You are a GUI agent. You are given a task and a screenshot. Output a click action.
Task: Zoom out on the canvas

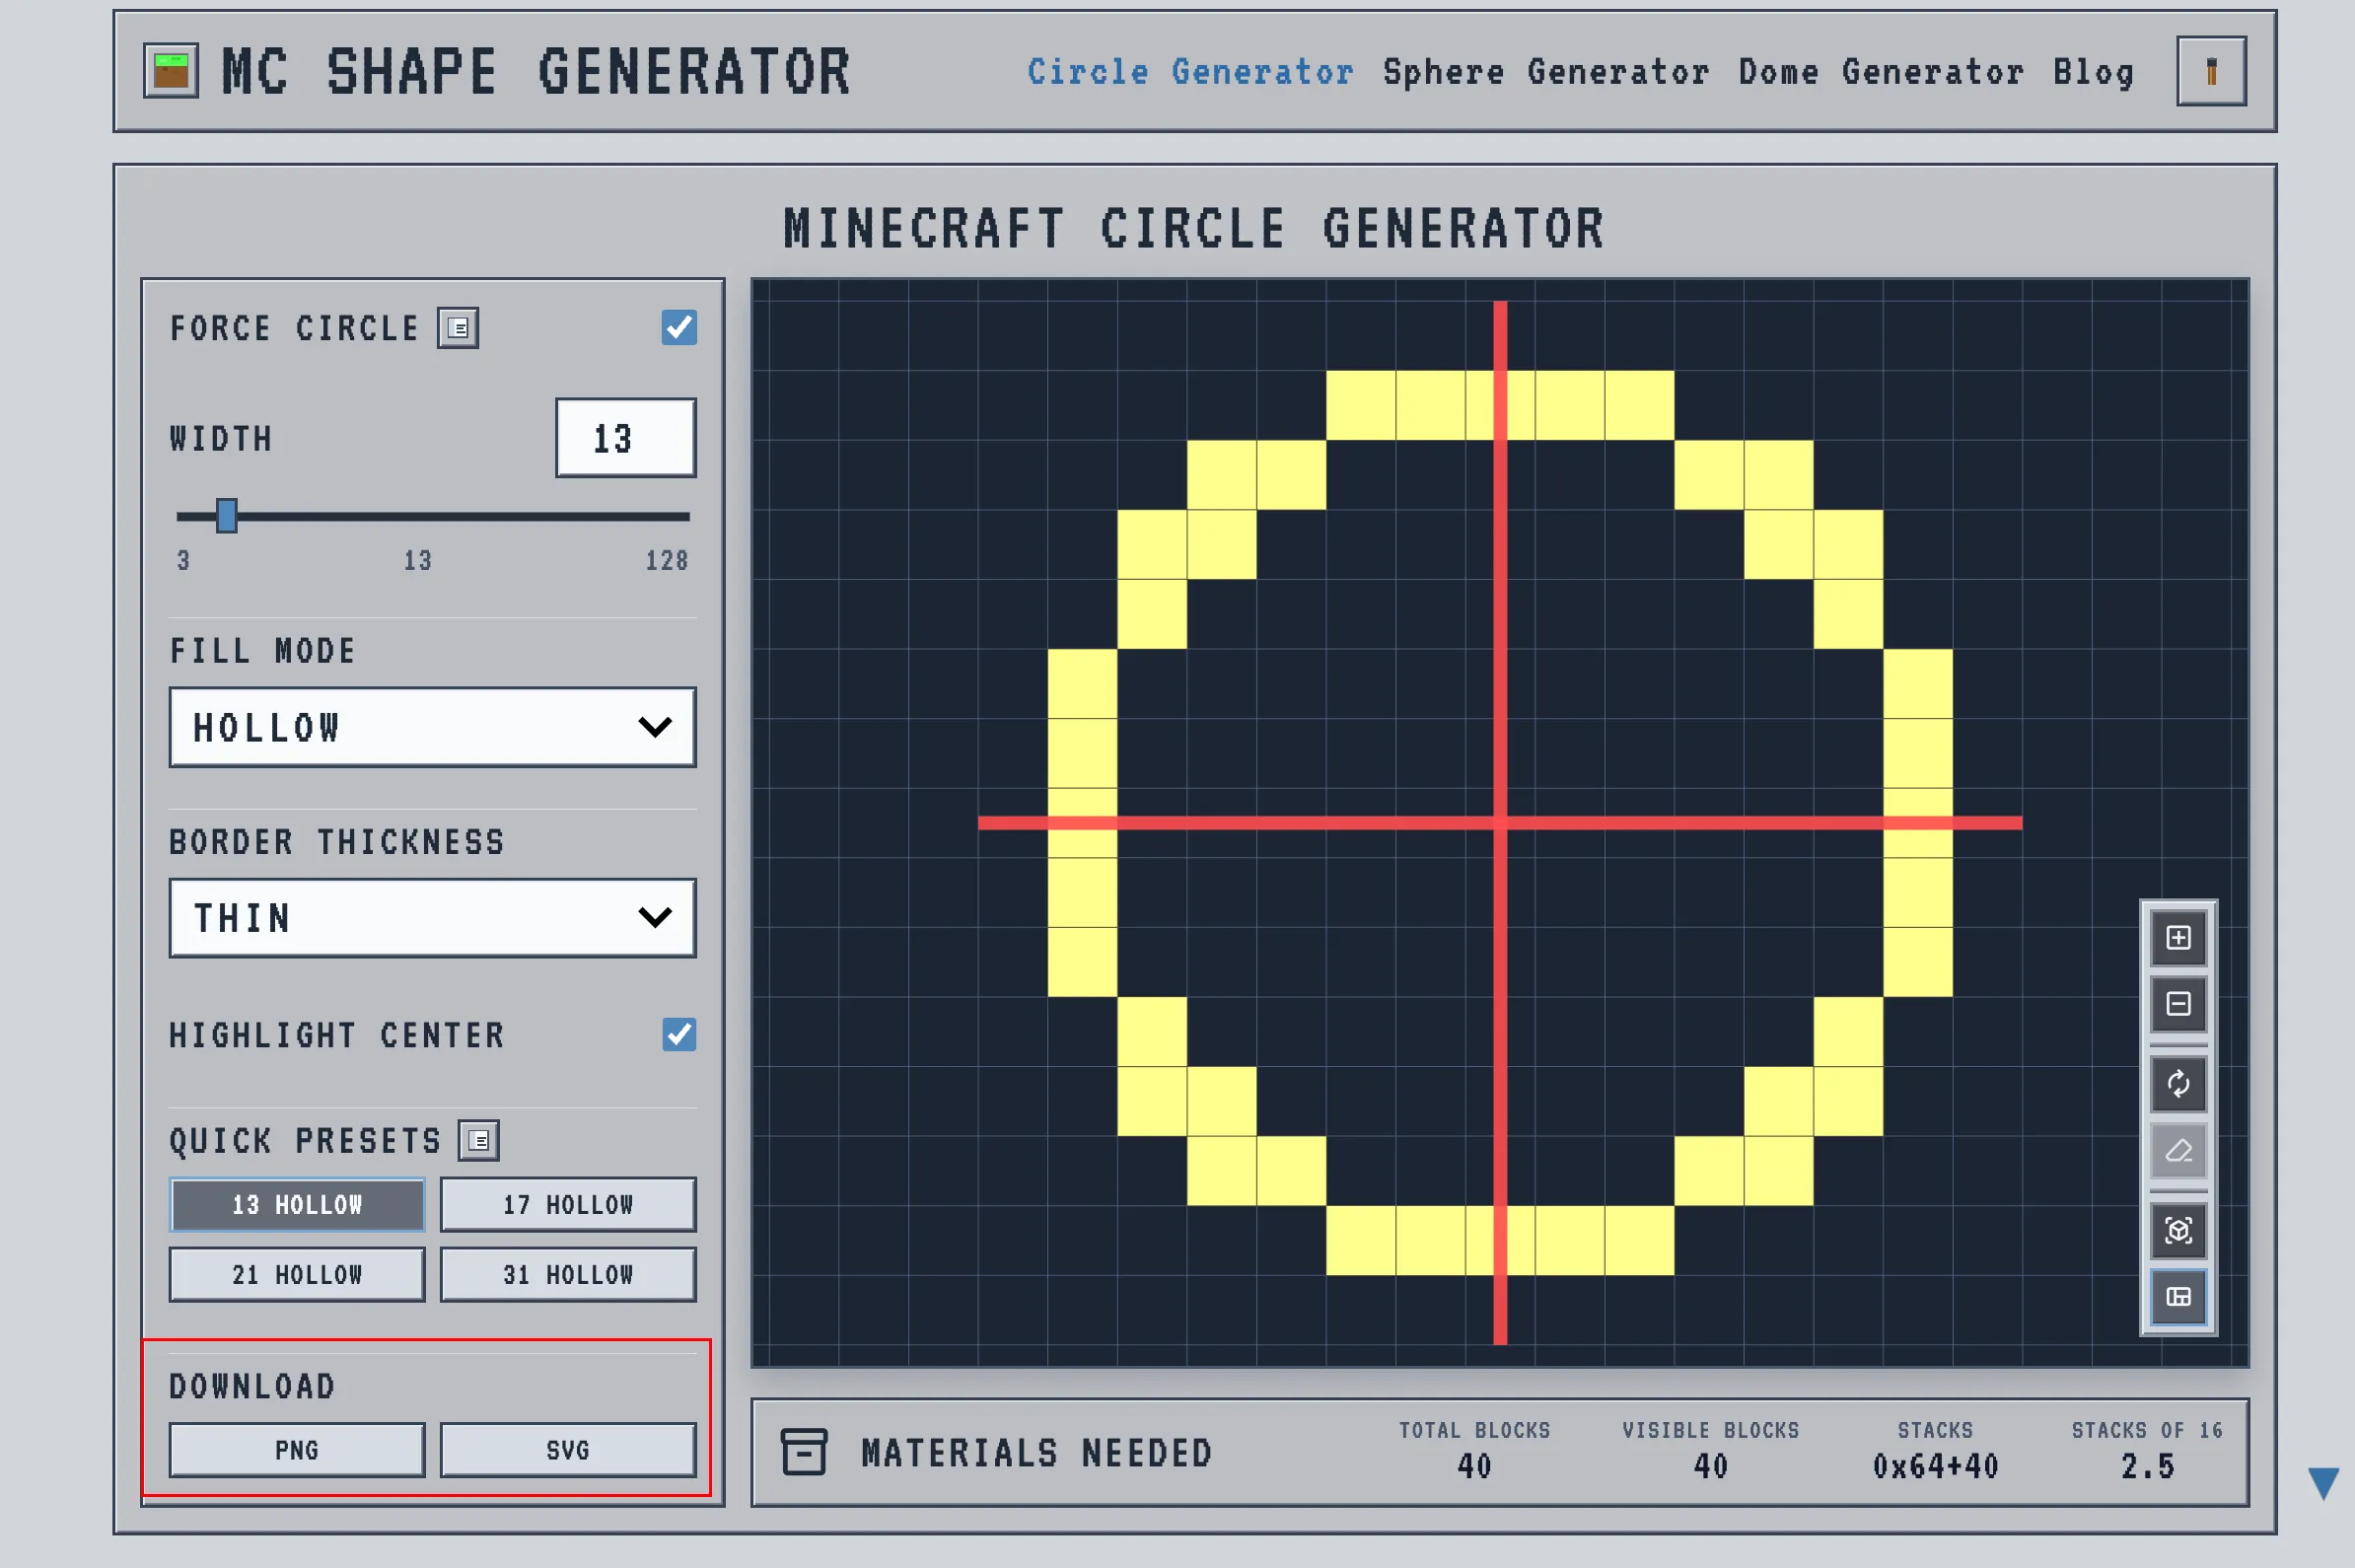coord(2178,1004)
